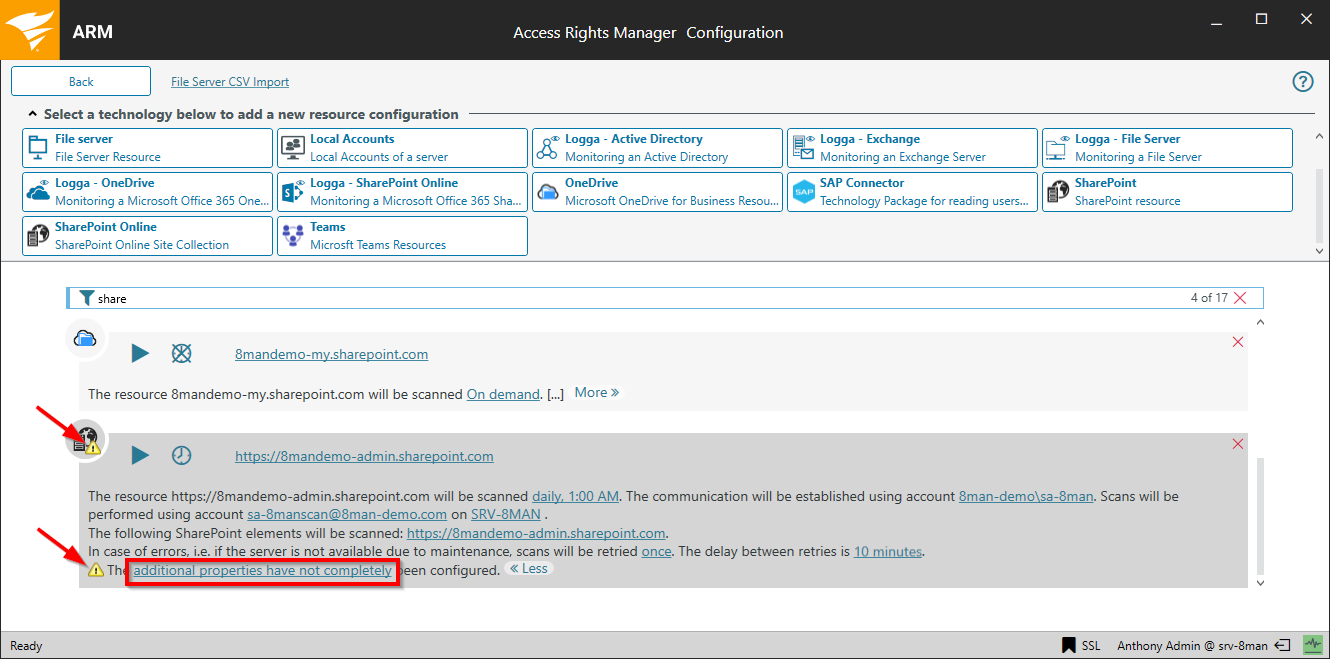Open File Server CSV Import link

click(x=230, y=82)
